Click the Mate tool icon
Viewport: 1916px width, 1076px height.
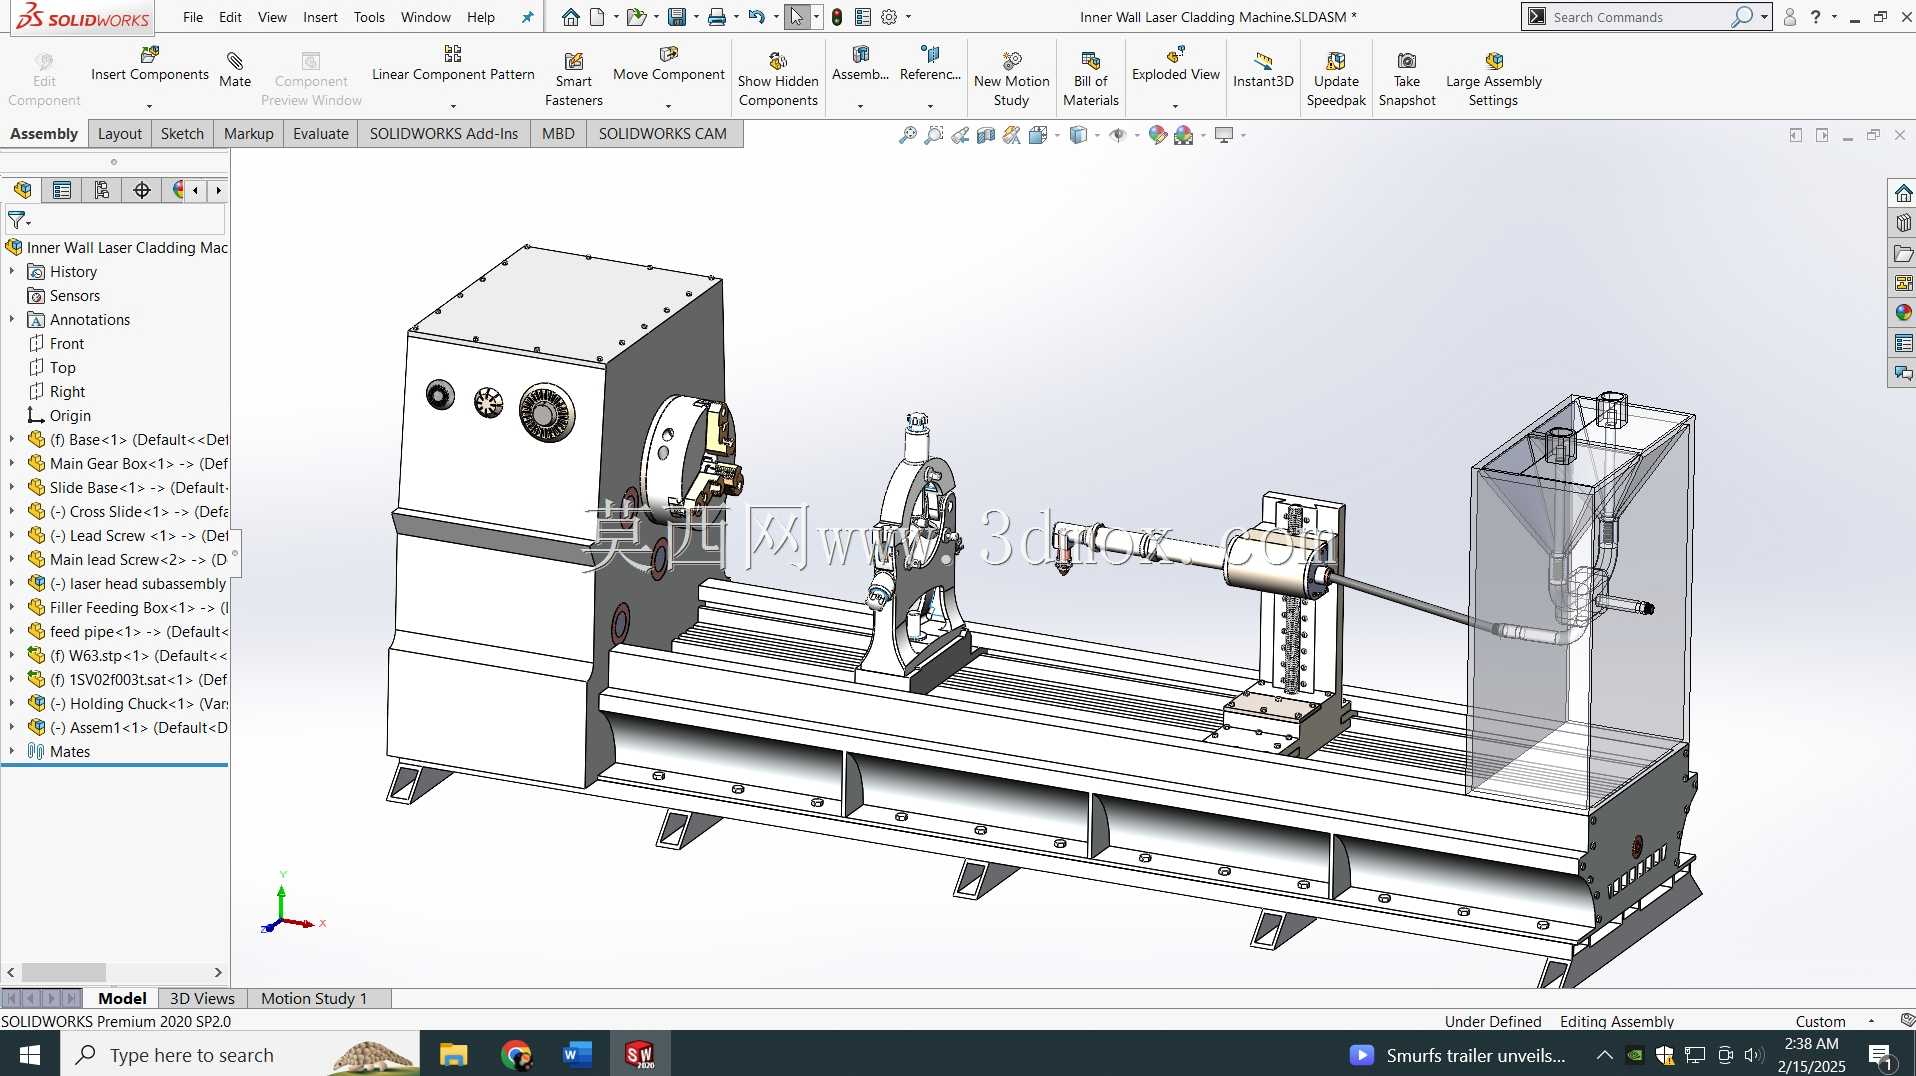pos(235,70)
